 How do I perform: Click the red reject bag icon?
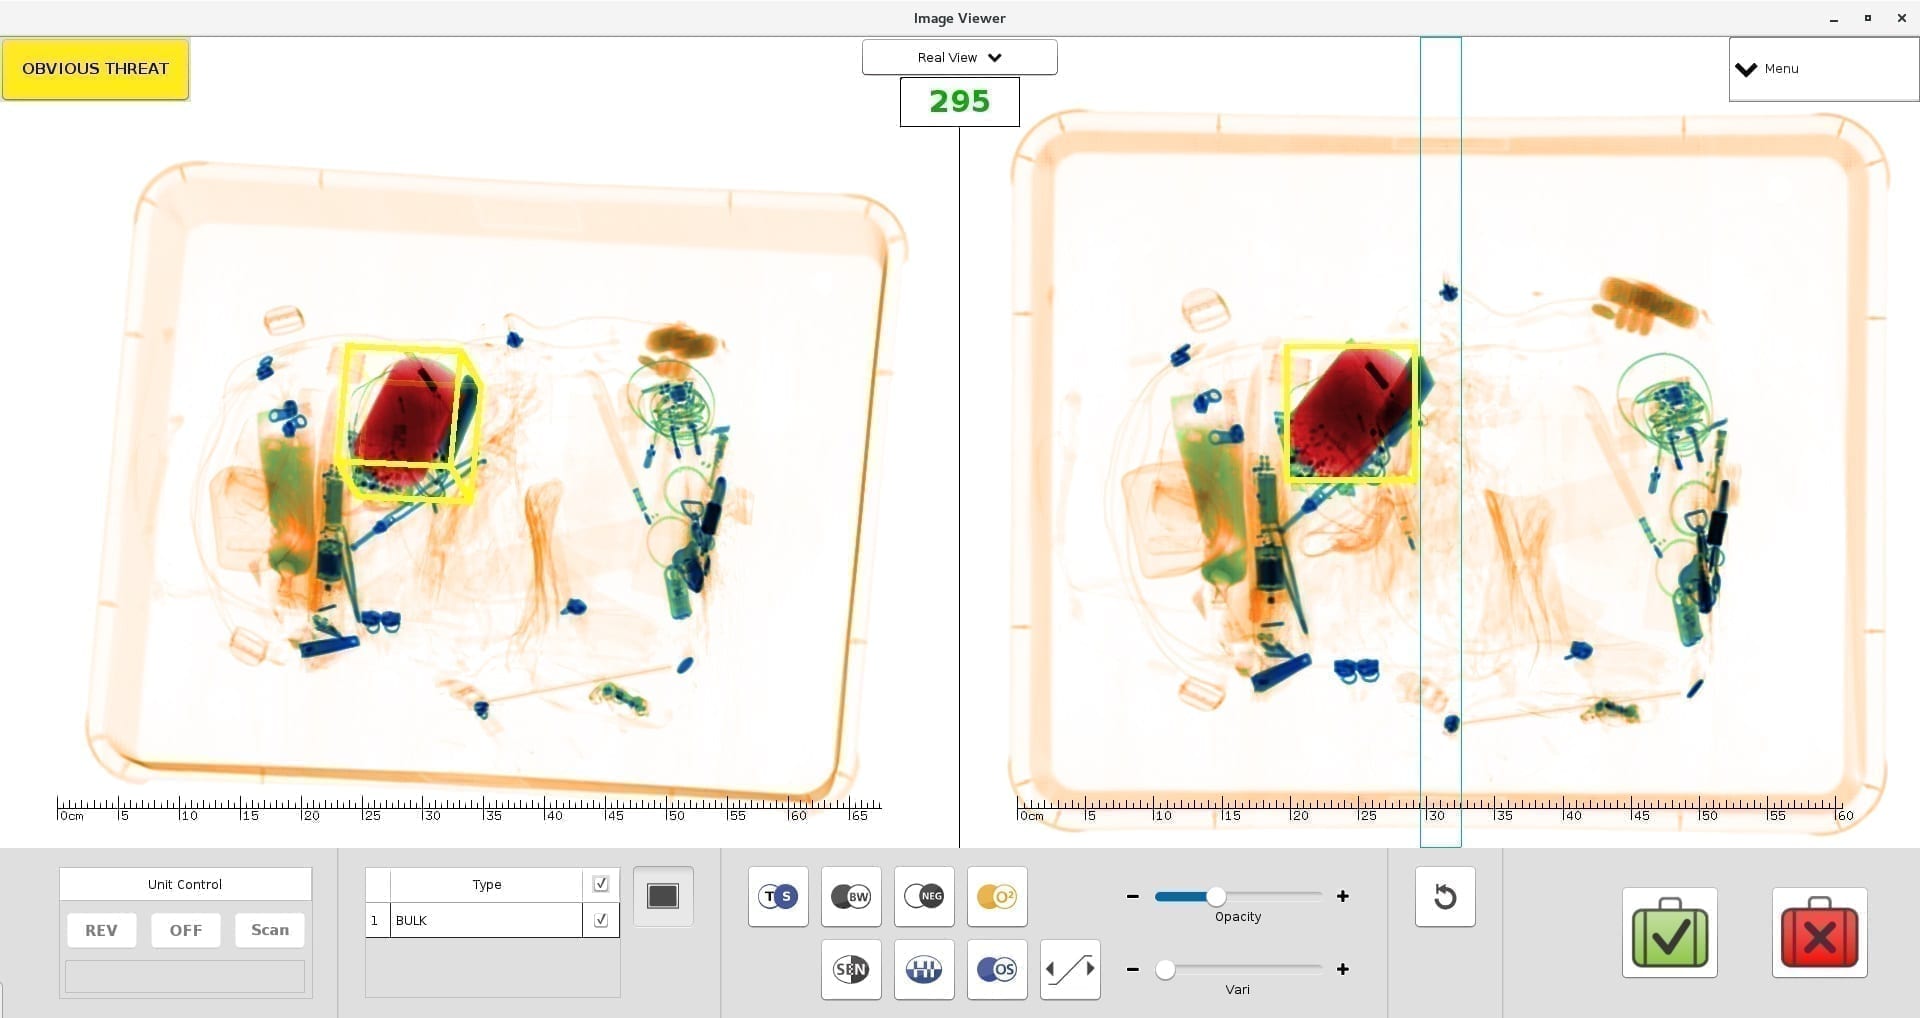point(1820,932)
